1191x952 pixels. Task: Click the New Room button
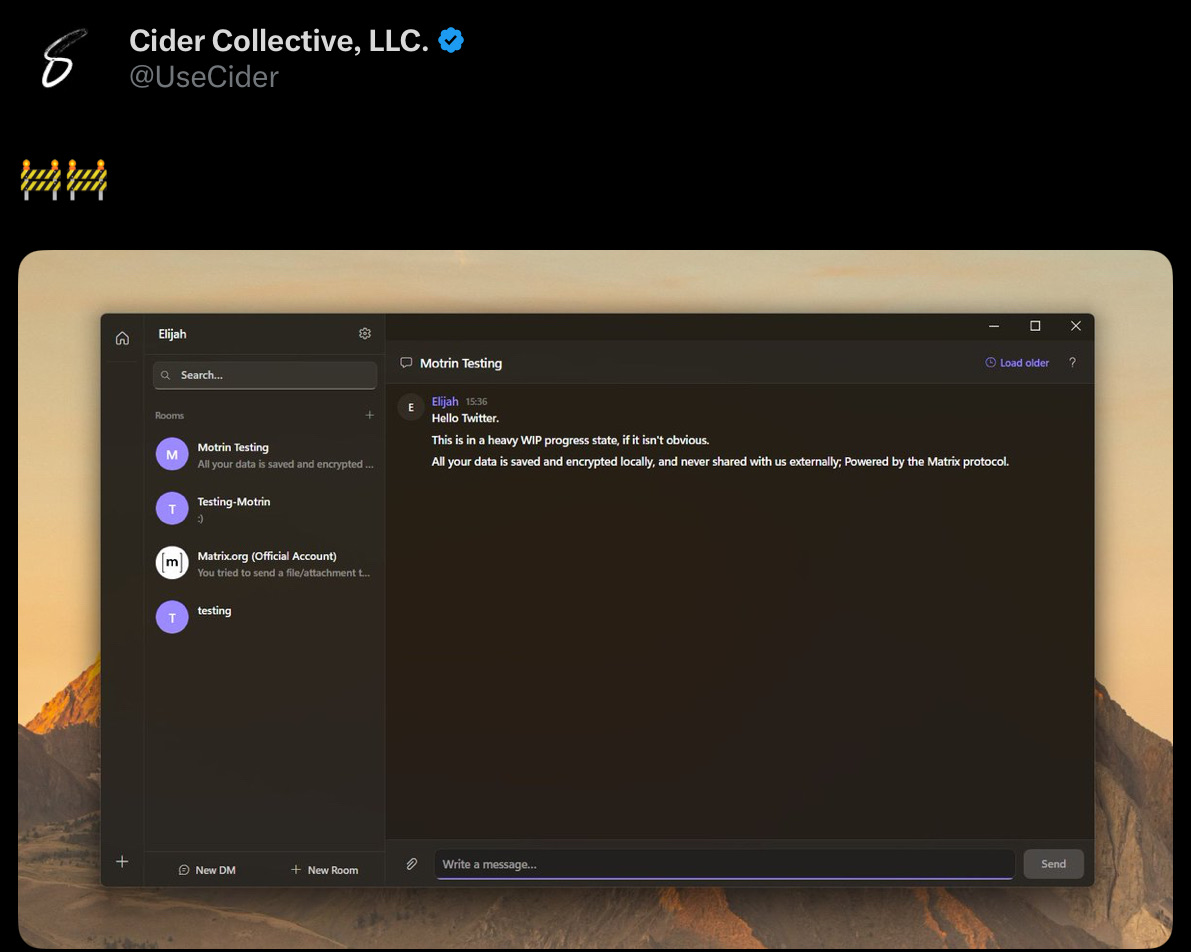(324, 870)
